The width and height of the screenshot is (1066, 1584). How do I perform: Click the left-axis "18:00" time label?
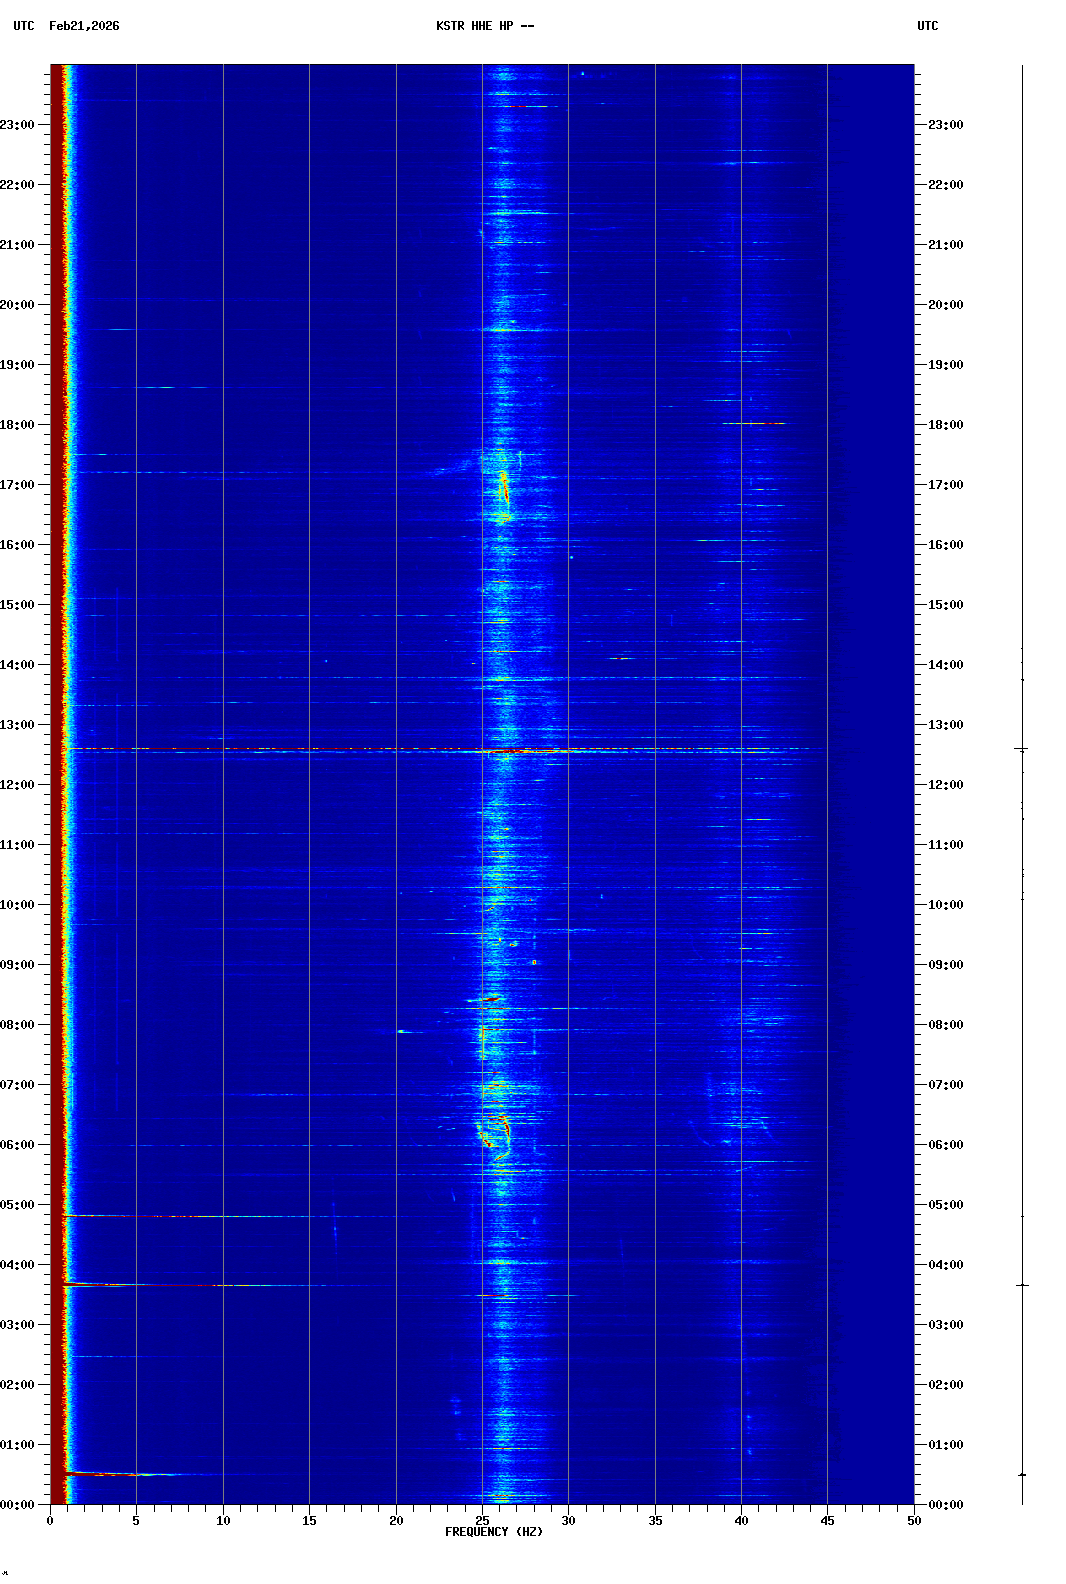point(17,425)
